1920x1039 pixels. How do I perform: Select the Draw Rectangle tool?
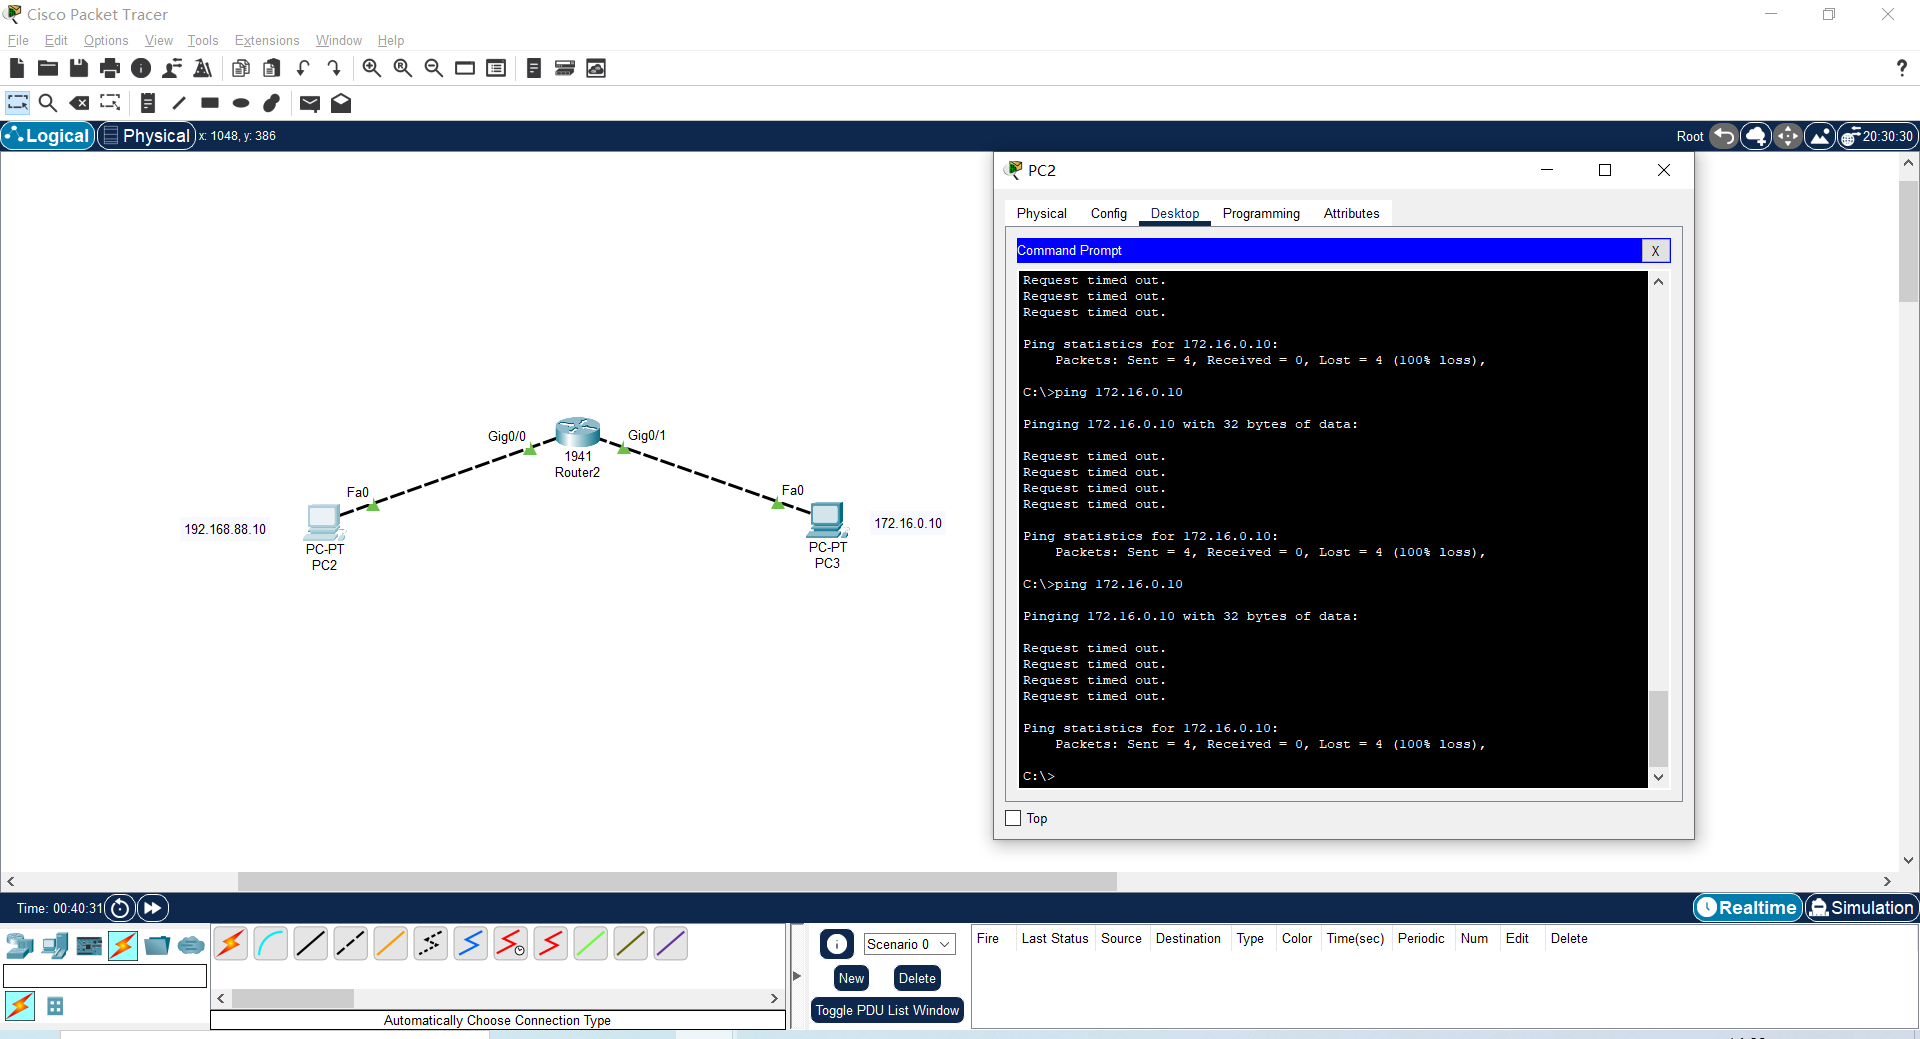pyautogui.click(x=210, y=103)
